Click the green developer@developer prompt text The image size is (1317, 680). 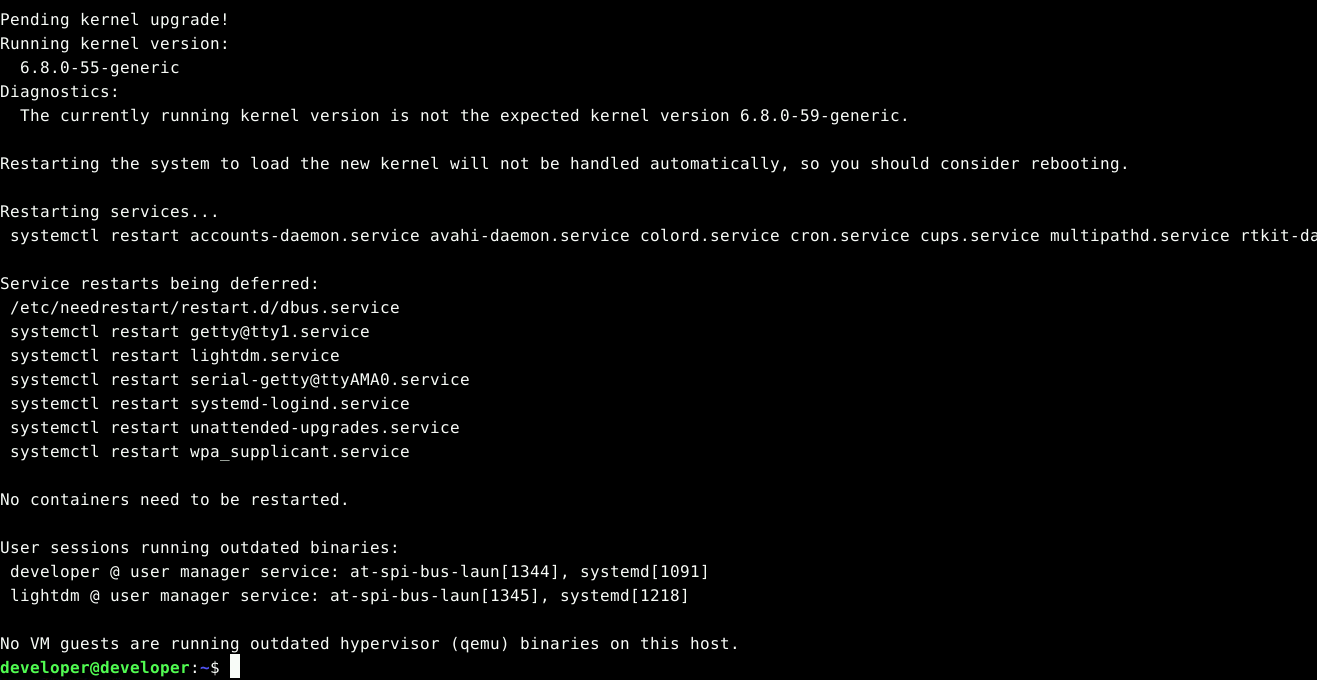tap(95, 667)
